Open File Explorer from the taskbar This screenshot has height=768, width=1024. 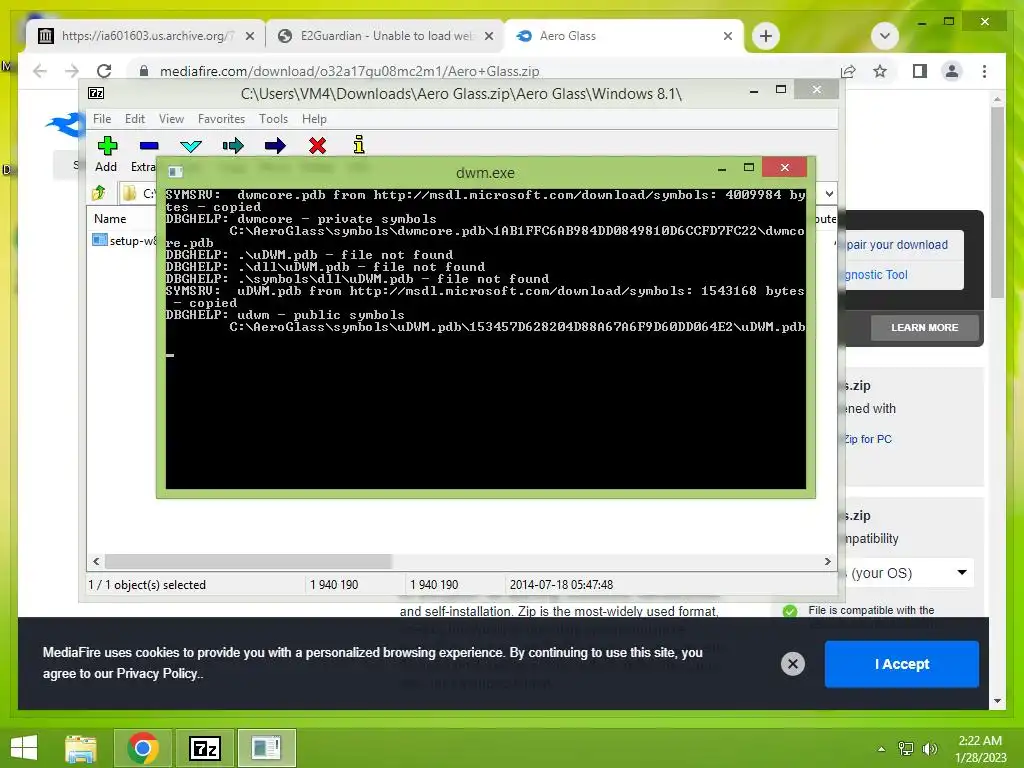click(81, 748)
